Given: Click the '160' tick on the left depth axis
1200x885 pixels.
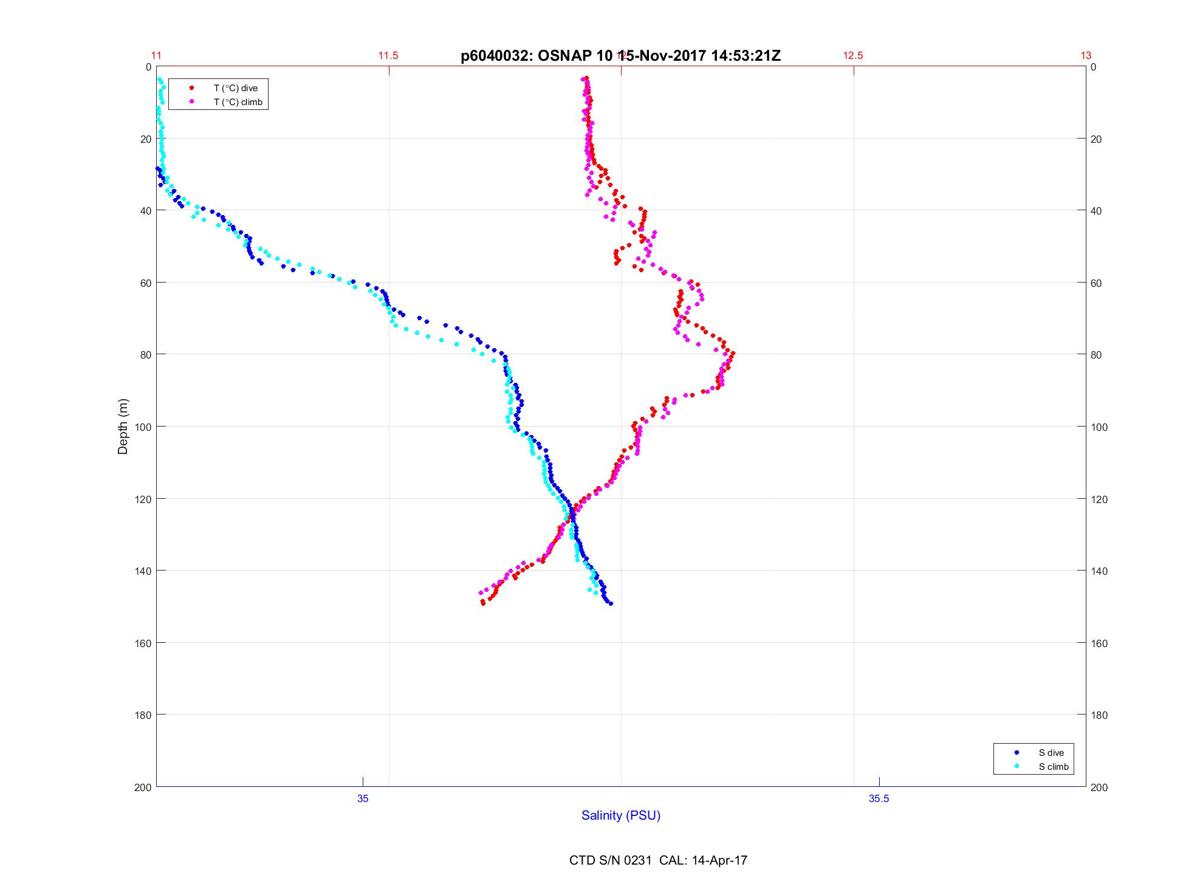Looking at the screenshot, I should 142,643.
